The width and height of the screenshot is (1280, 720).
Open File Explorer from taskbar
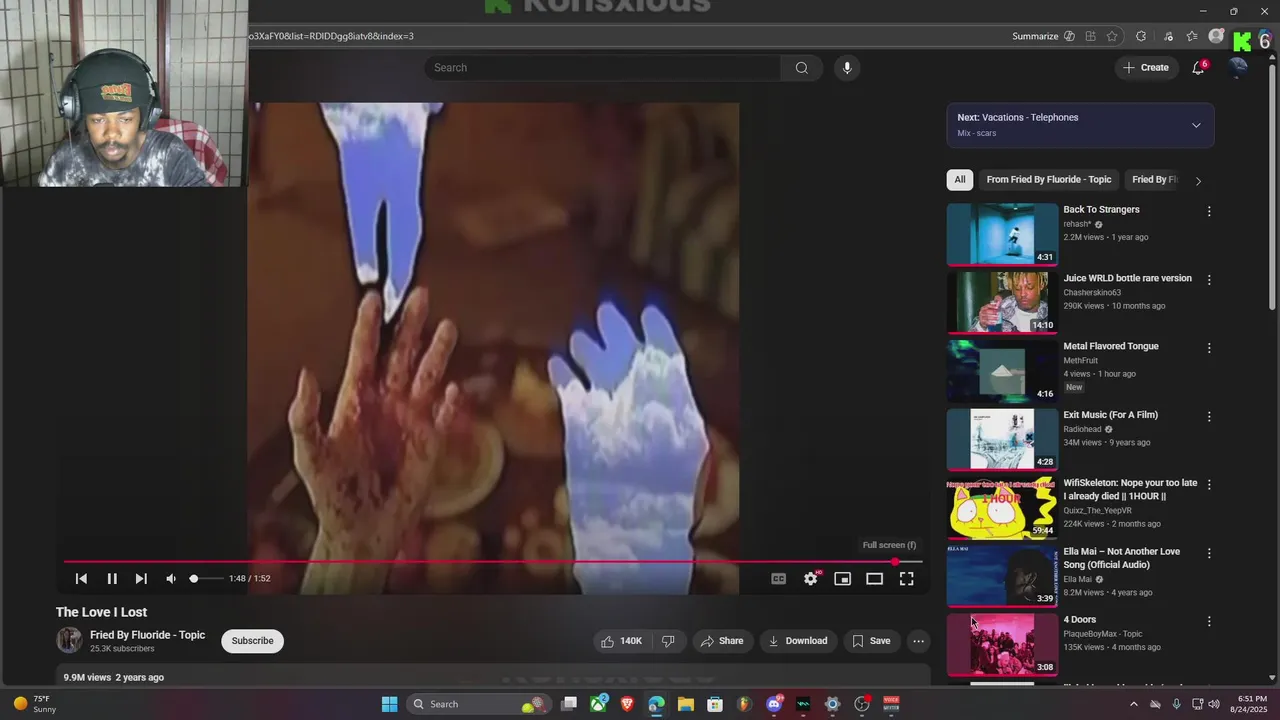686,704
